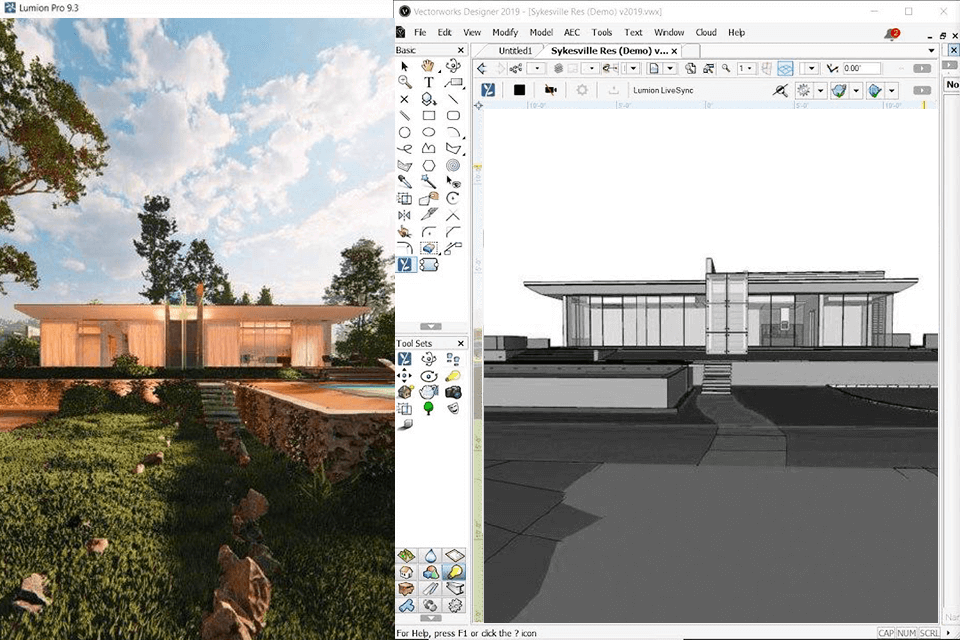Select the Rotate tool in Basic palette
Viewport: 960px width, 640px height.
point(452,198)
